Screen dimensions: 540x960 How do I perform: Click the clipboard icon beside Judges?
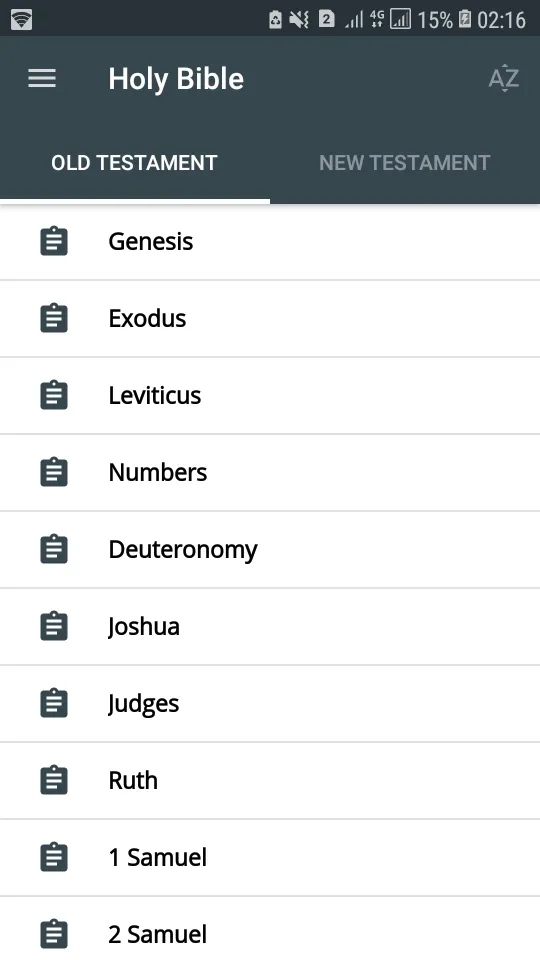click(x=54, y=703)
